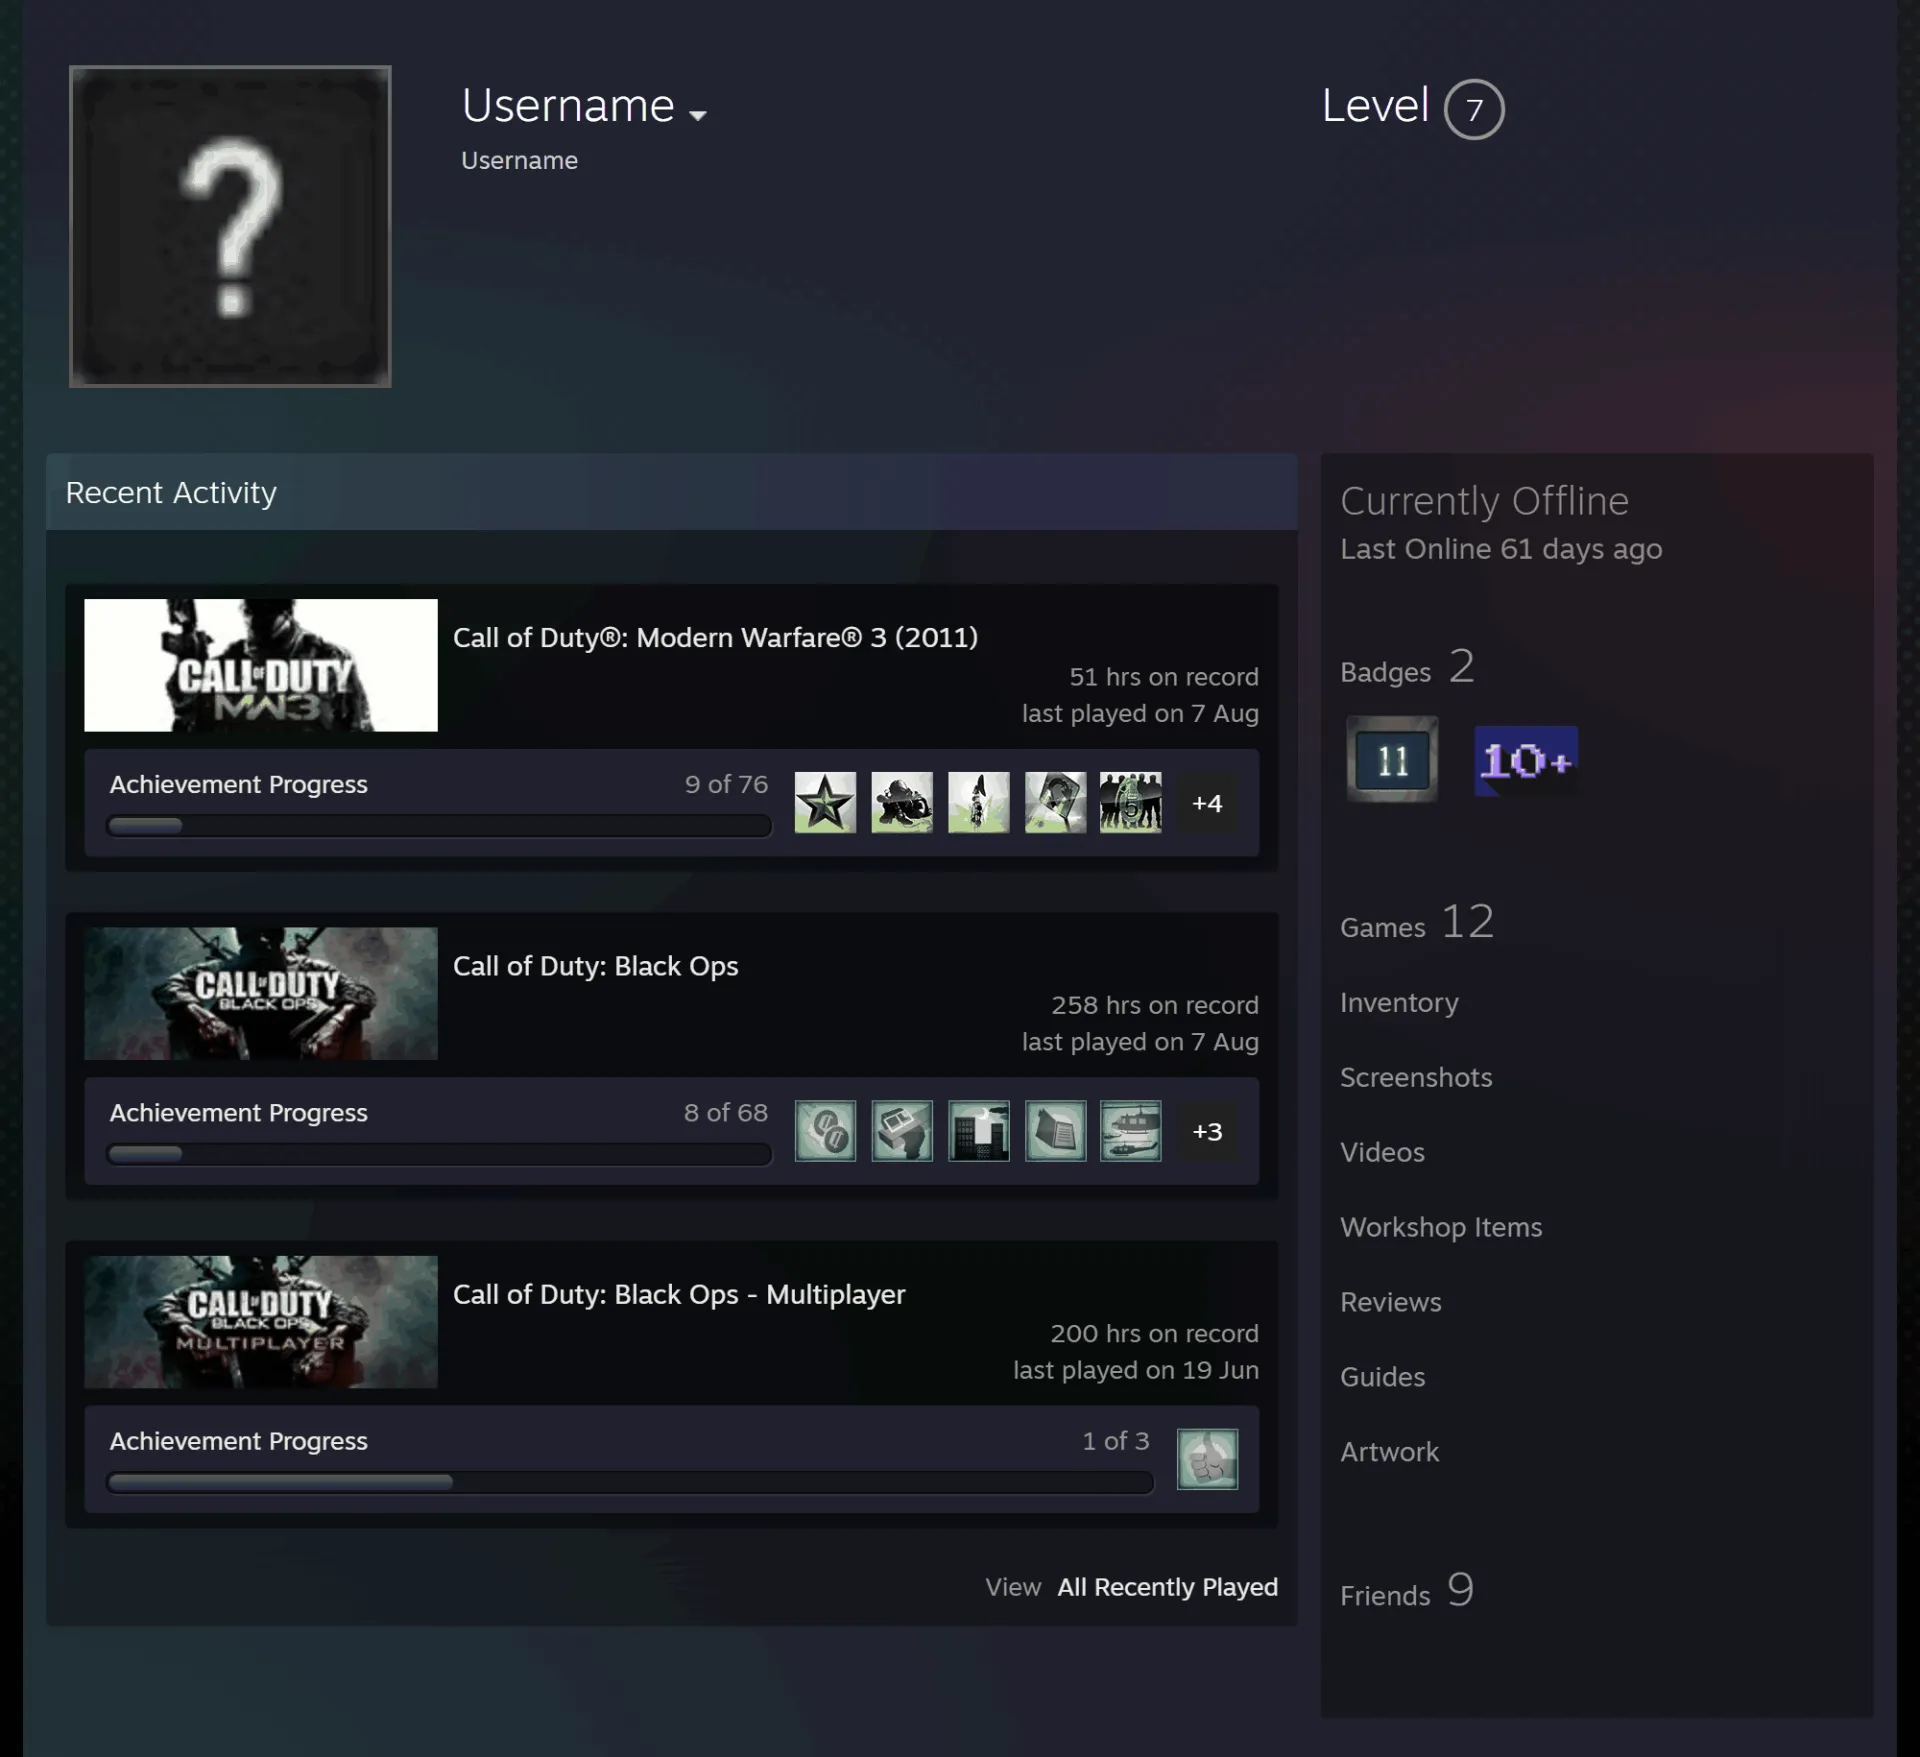View All Recently Played games
The height and width of the screenshot is (1757, 1920).
1167,1587
